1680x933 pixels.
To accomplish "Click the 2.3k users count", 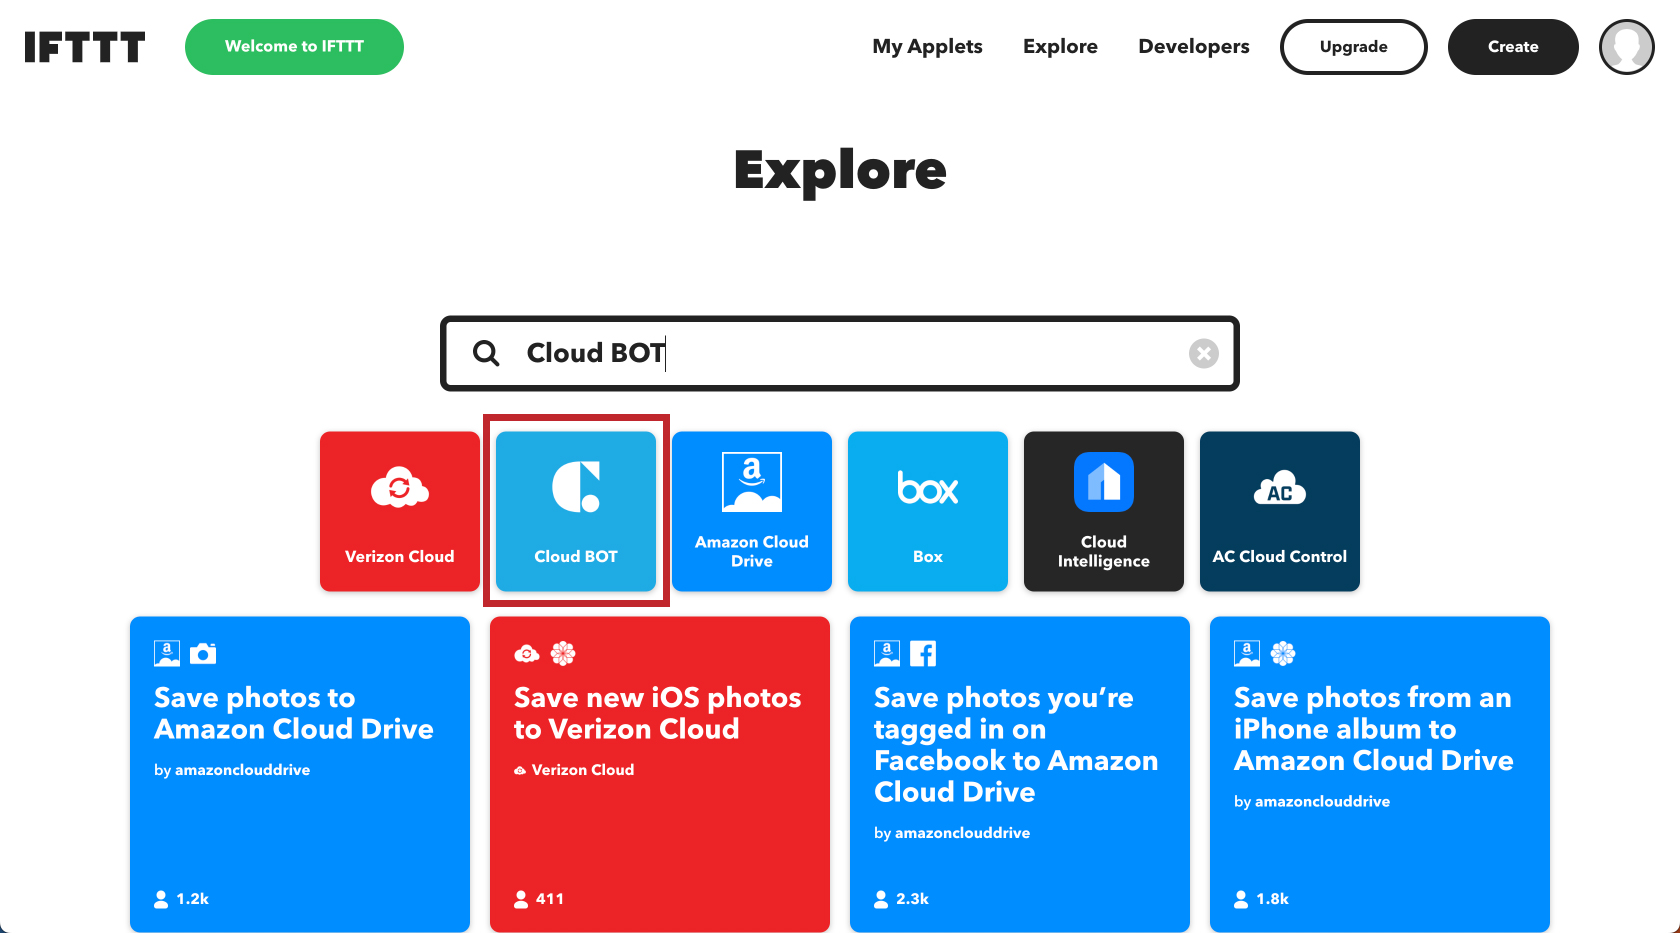I will (902, 899).
